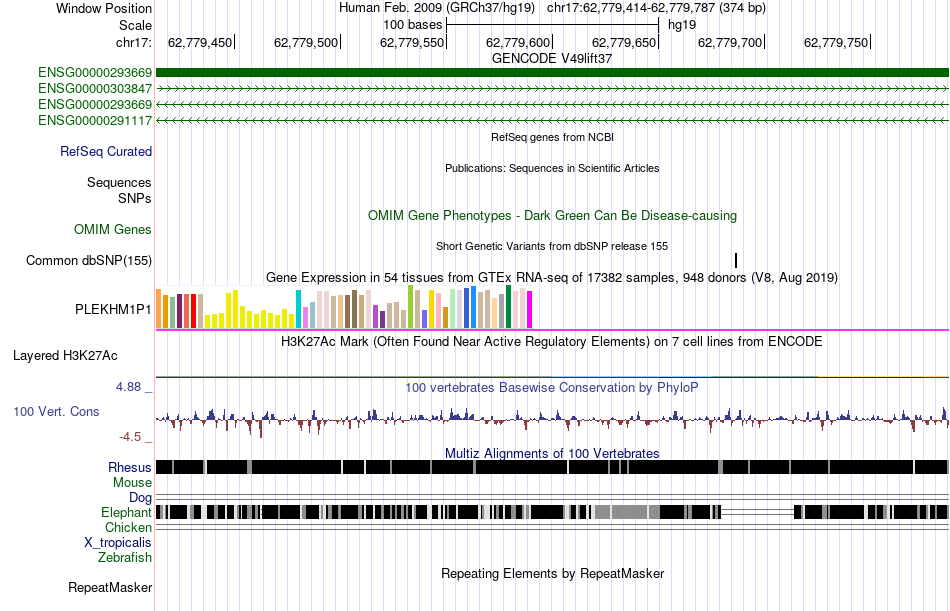Viewport: 950px width, 611px height.
Task: Click the 62,779,750 ruler coordinate
Action: tap(836, 42)
